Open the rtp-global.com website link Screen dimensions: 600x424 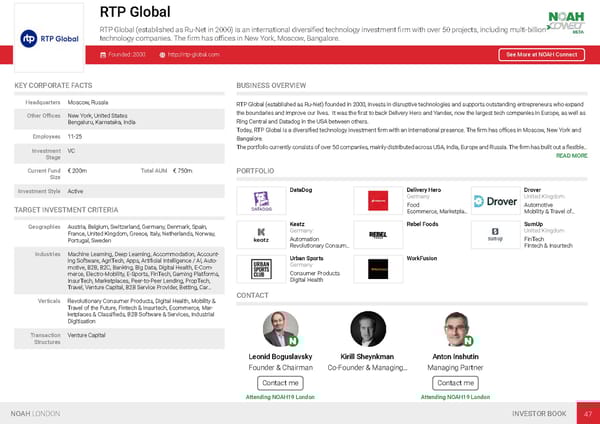click(x=194, y=54)
